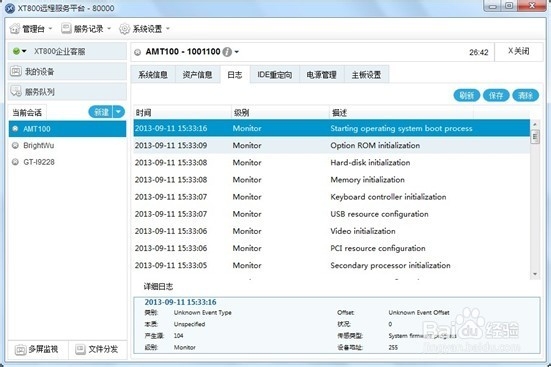Click the 清除 clear button
Screen dimensions: 551x367
[525, 95]
